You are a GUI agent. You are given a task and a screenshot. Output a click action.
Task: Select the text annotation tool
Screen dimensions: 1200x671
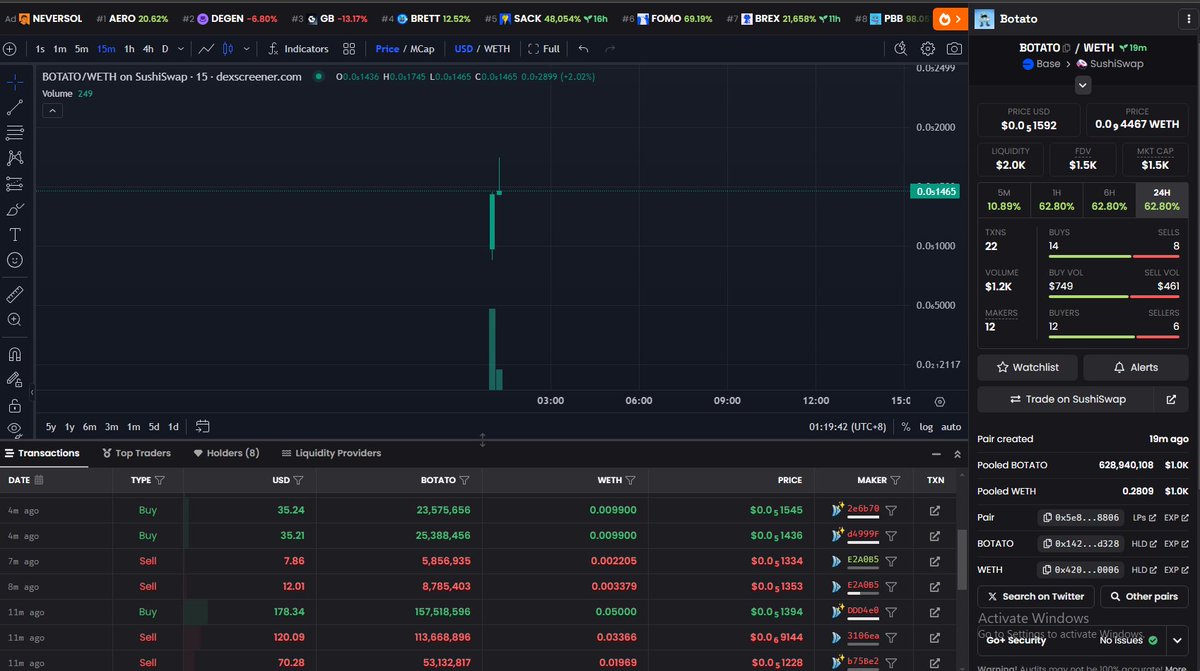(15, 235)
